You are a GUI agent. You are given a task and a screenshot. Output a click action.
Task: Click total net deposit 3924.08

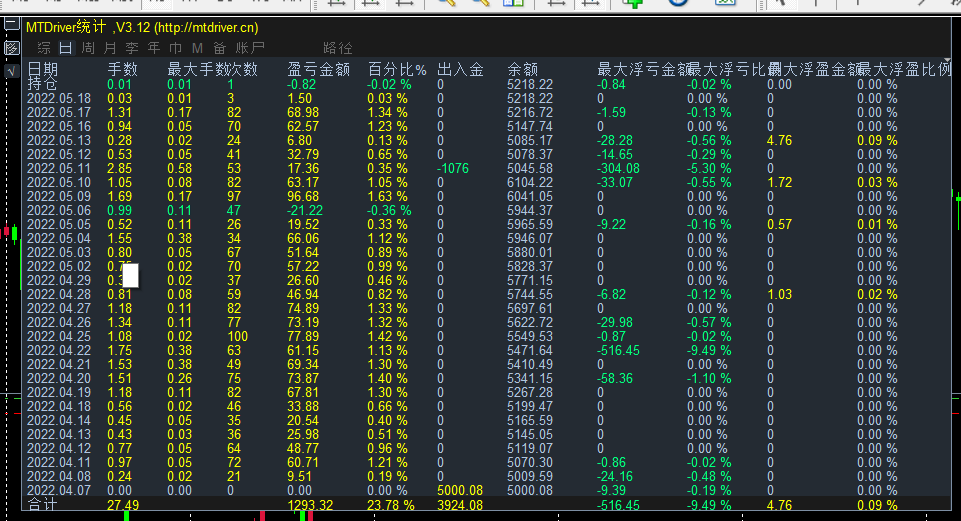click(460, 506)
